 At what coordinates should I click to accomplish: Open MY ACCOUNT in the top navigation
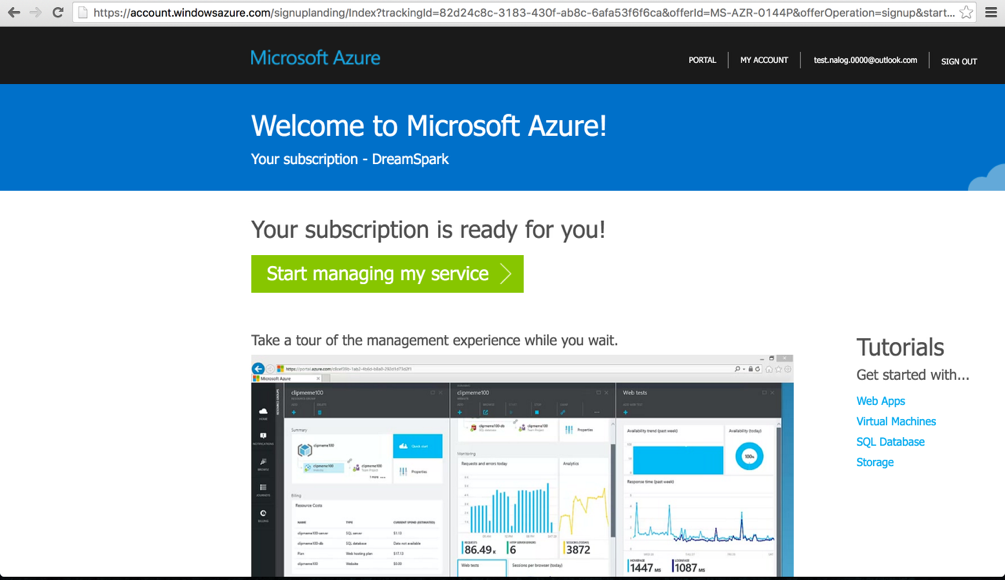[x=763, y=60]
